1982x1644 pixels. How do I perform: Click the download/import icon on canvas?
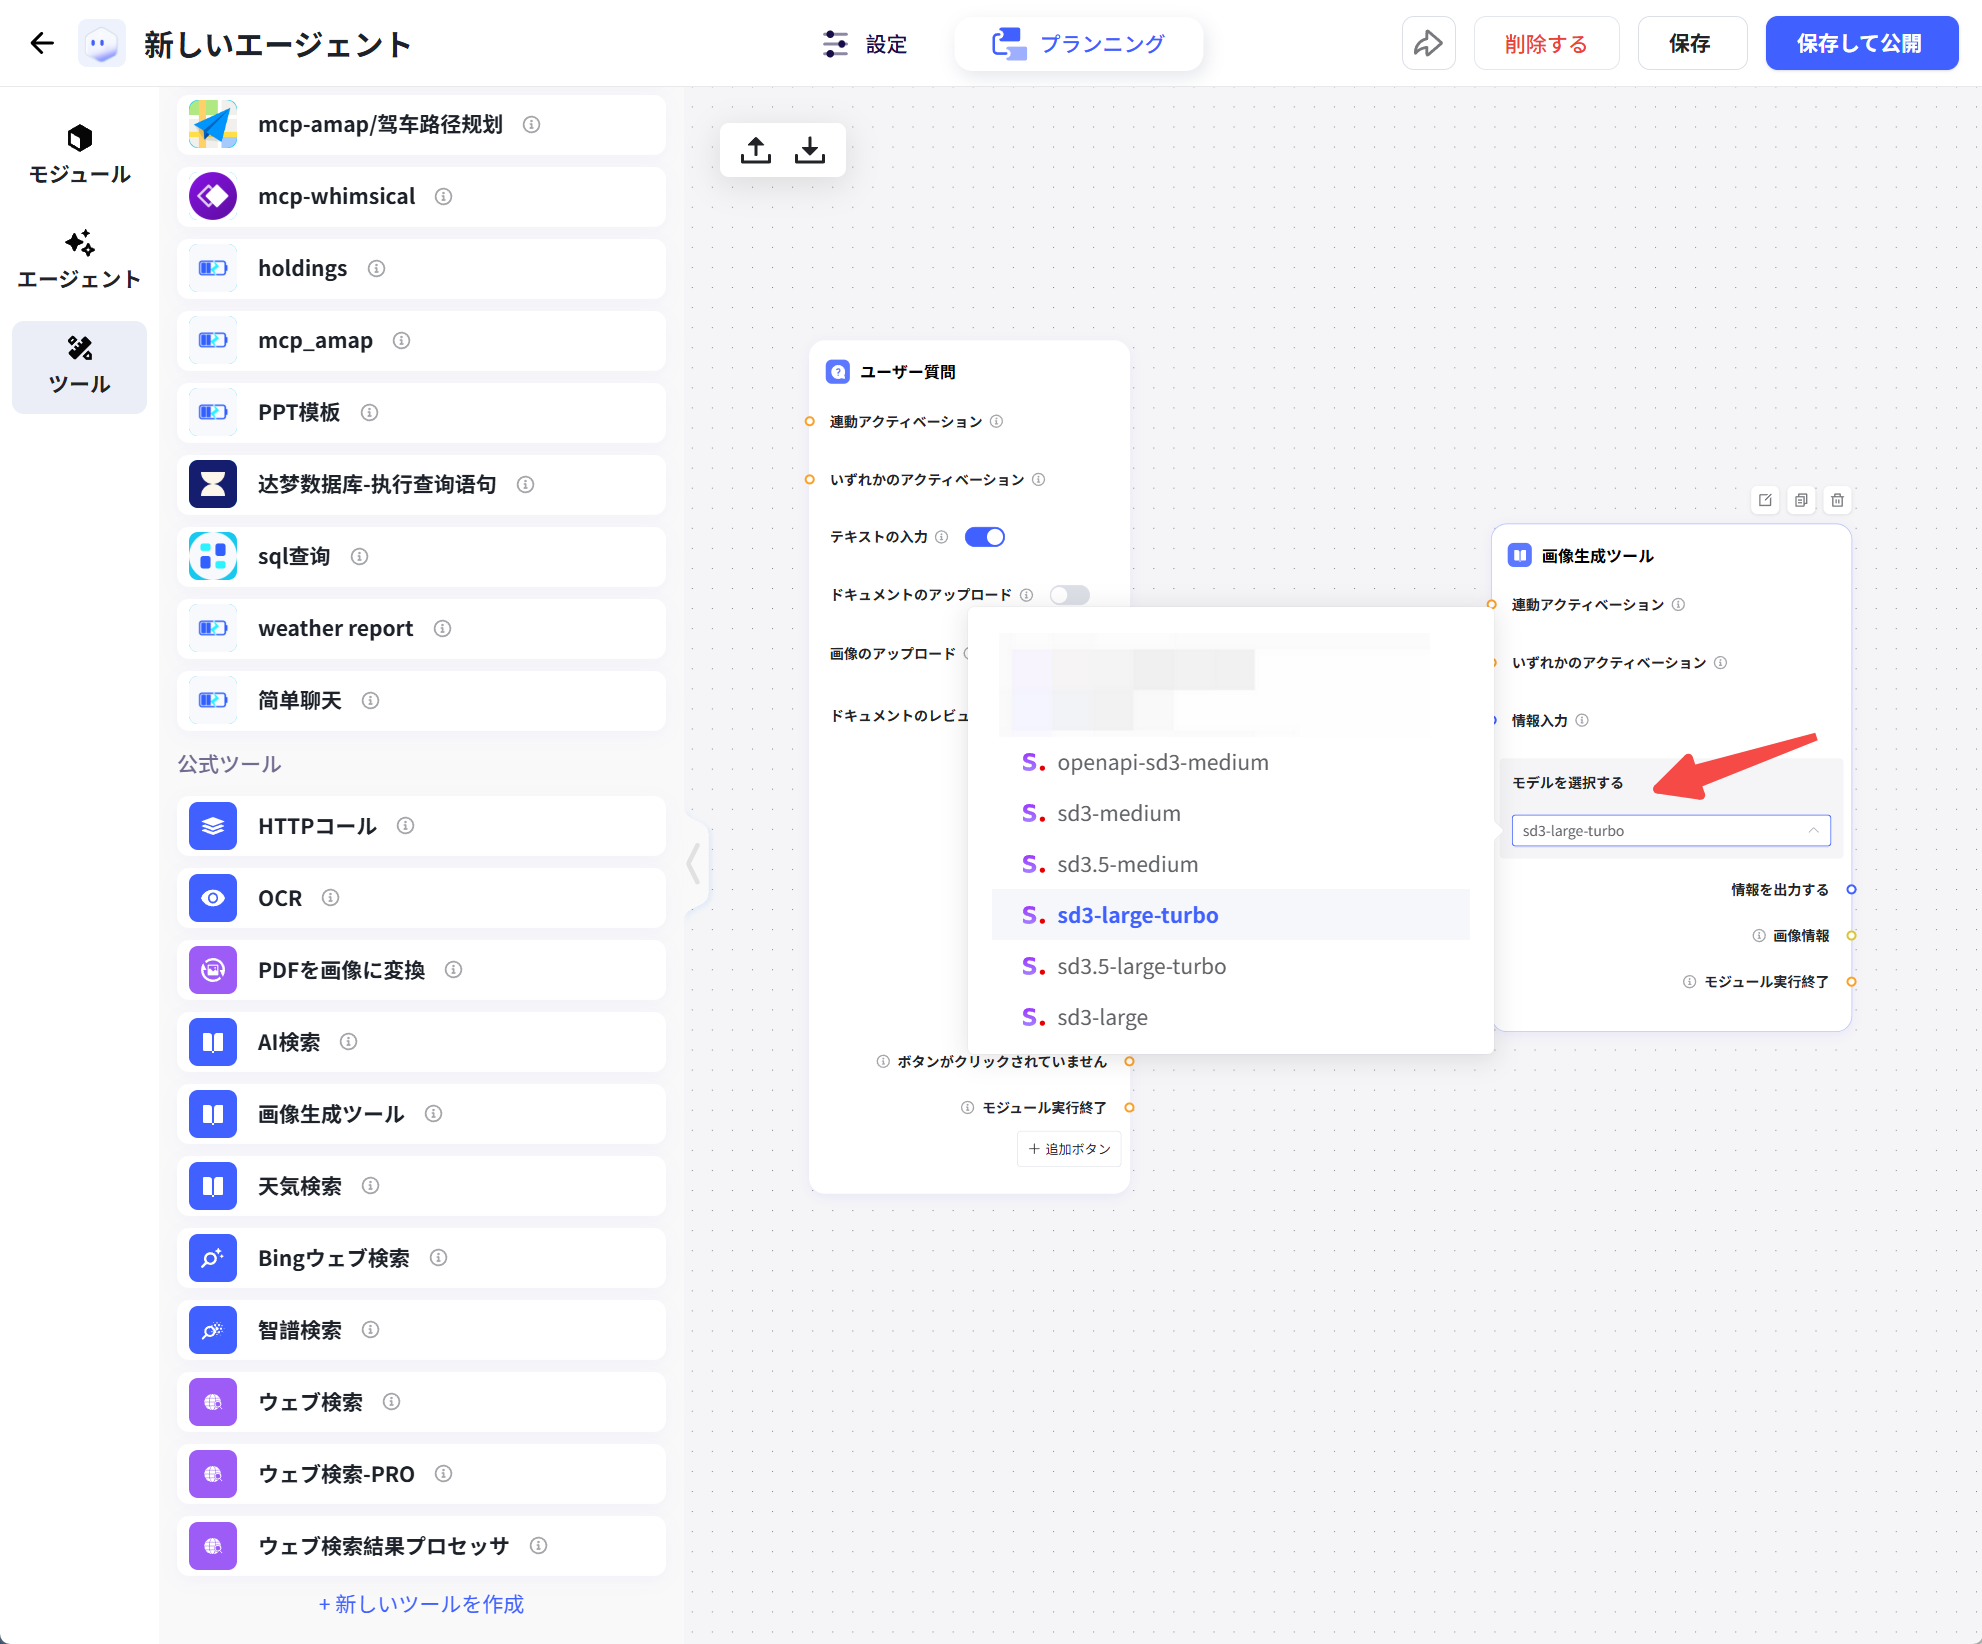(810, 150)
